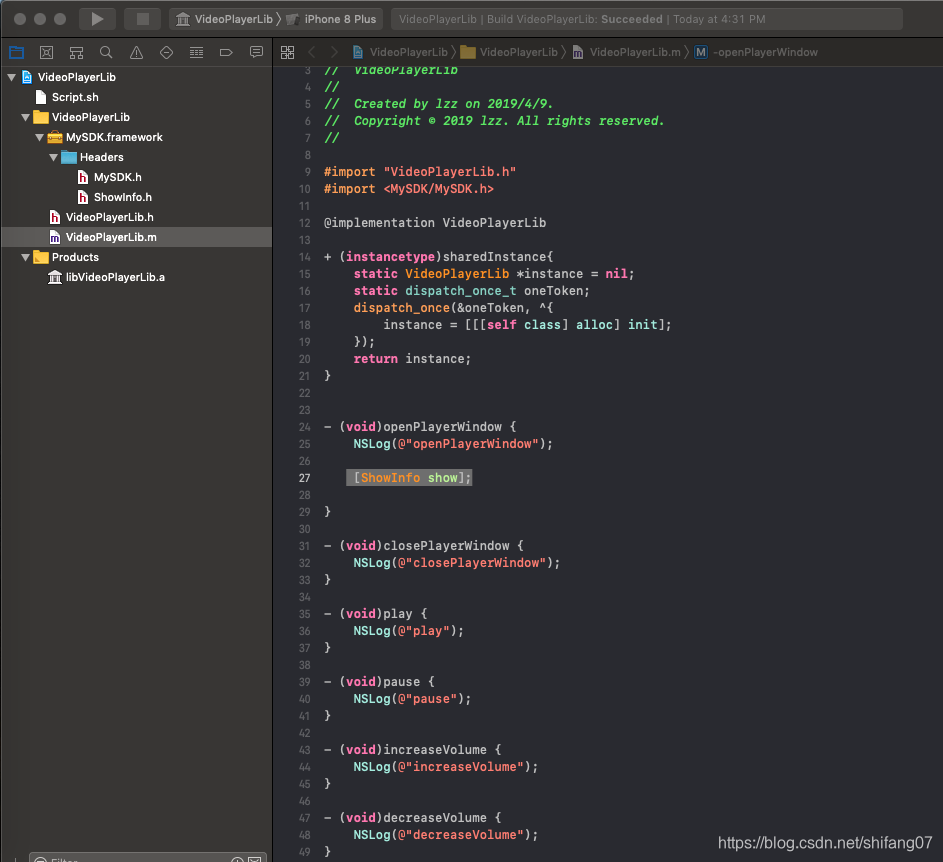This screenshot has width=943, height=862.
Task: Click the closePlayerWindow method declaration
Action: click(423, 546)
